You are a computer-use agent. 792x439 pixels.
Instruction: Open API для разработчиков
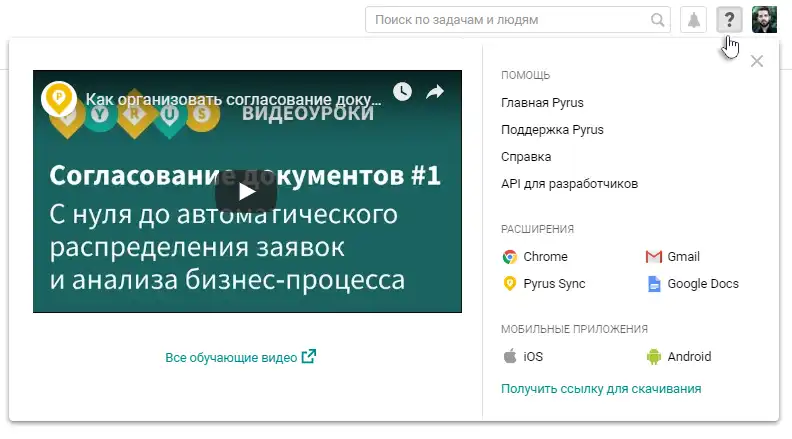pos(569,184)
